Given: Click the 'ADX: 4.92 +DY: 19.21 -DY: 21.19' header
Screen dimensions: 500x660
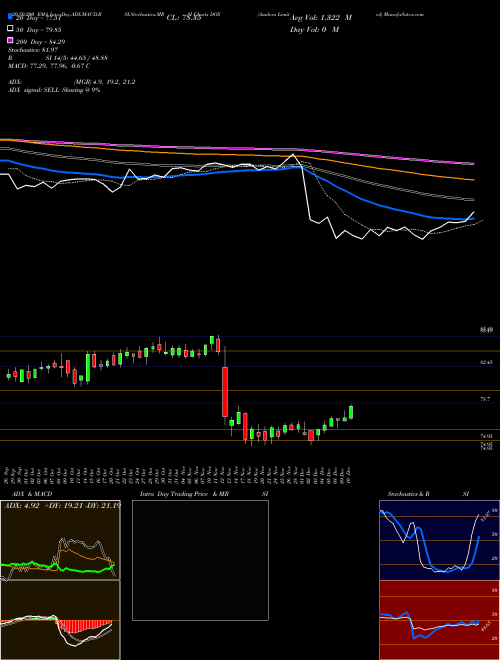Looking at the screenshot, I should tap(62, 505).
